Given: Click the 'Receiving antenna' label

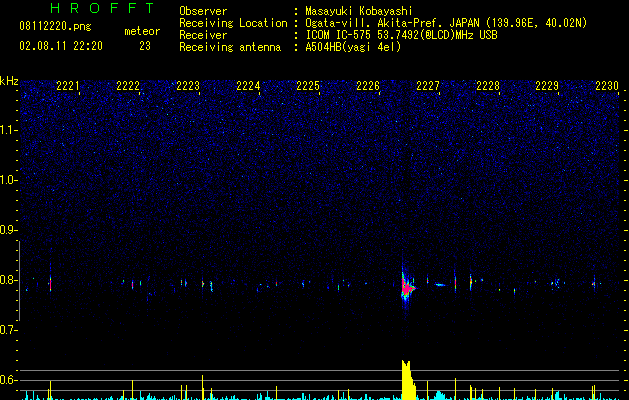Looking at the screenshot, I should (x=230, y=47).
